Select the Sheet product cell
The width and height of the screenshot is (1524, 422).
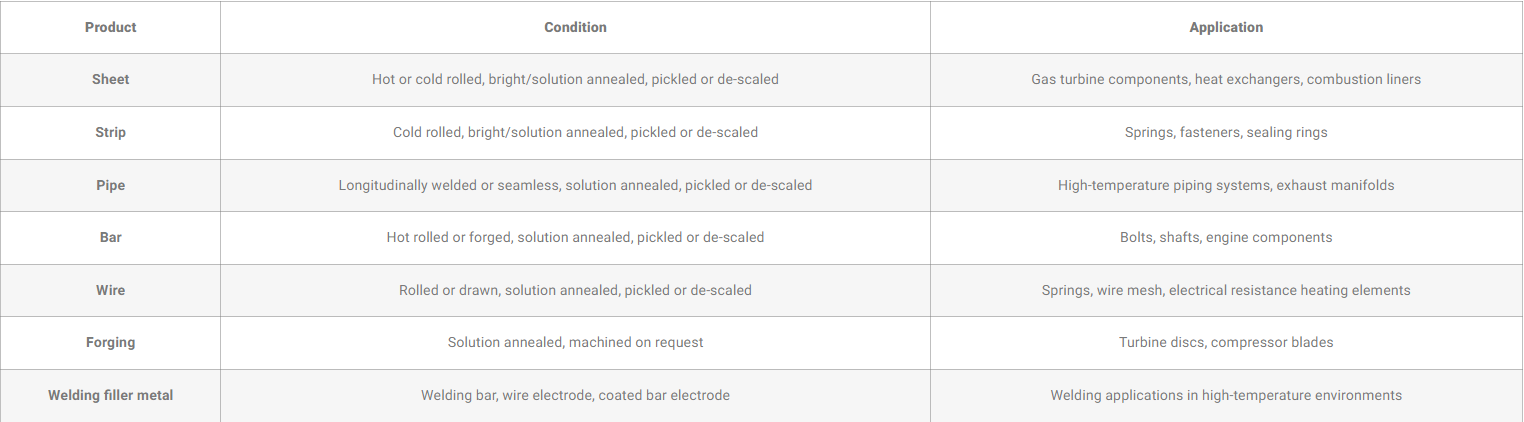pyautogui.click(x=110, y=79)
